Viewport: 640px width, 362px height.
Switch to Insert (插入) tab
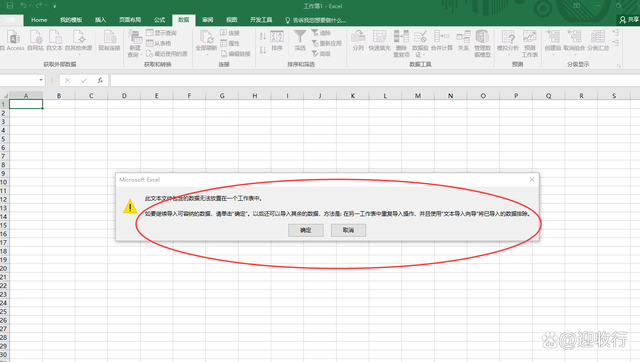tap(100, 20)
